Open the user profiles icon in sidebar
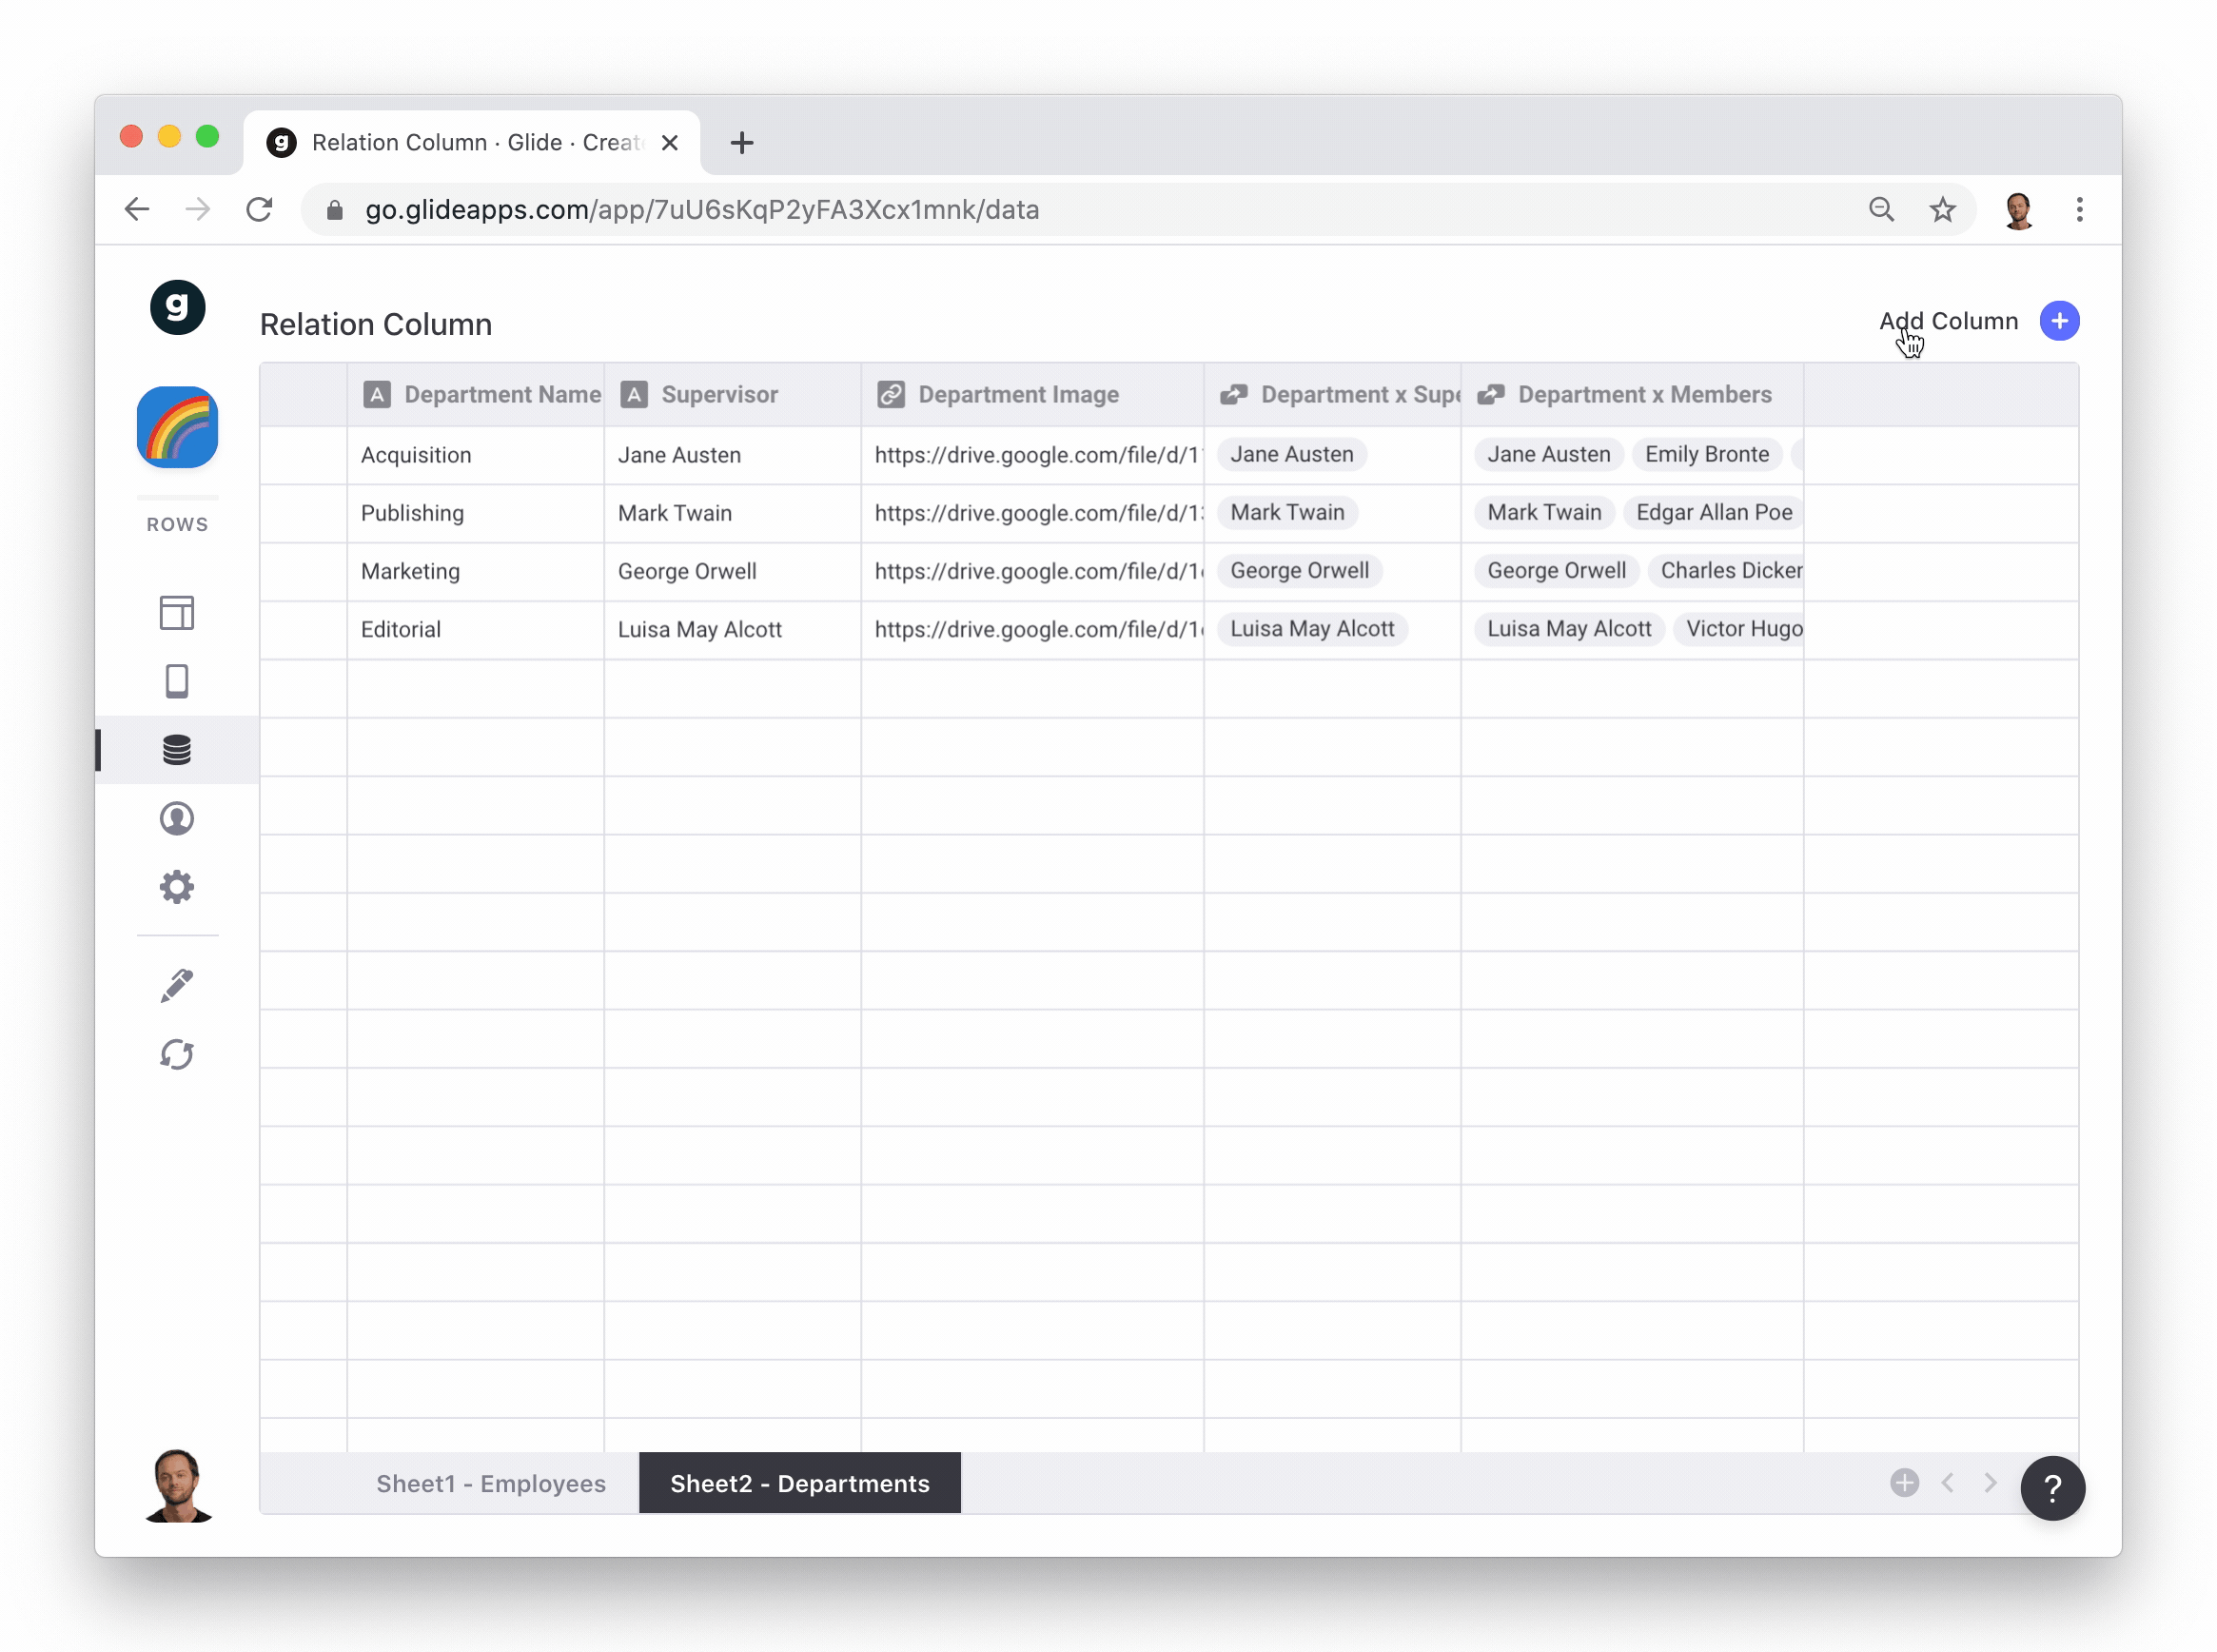This screenshot has height=1652, width=2217. (x=177, y=819)
